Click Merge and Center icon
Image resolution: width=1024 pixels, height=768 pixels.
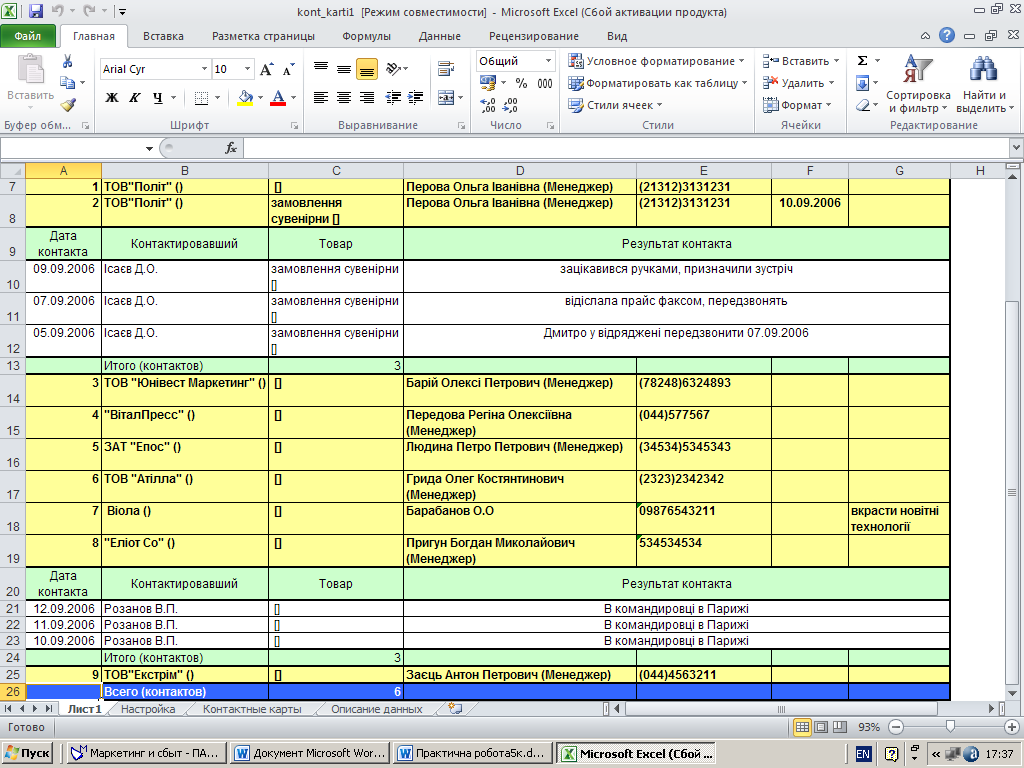point(446,98)
